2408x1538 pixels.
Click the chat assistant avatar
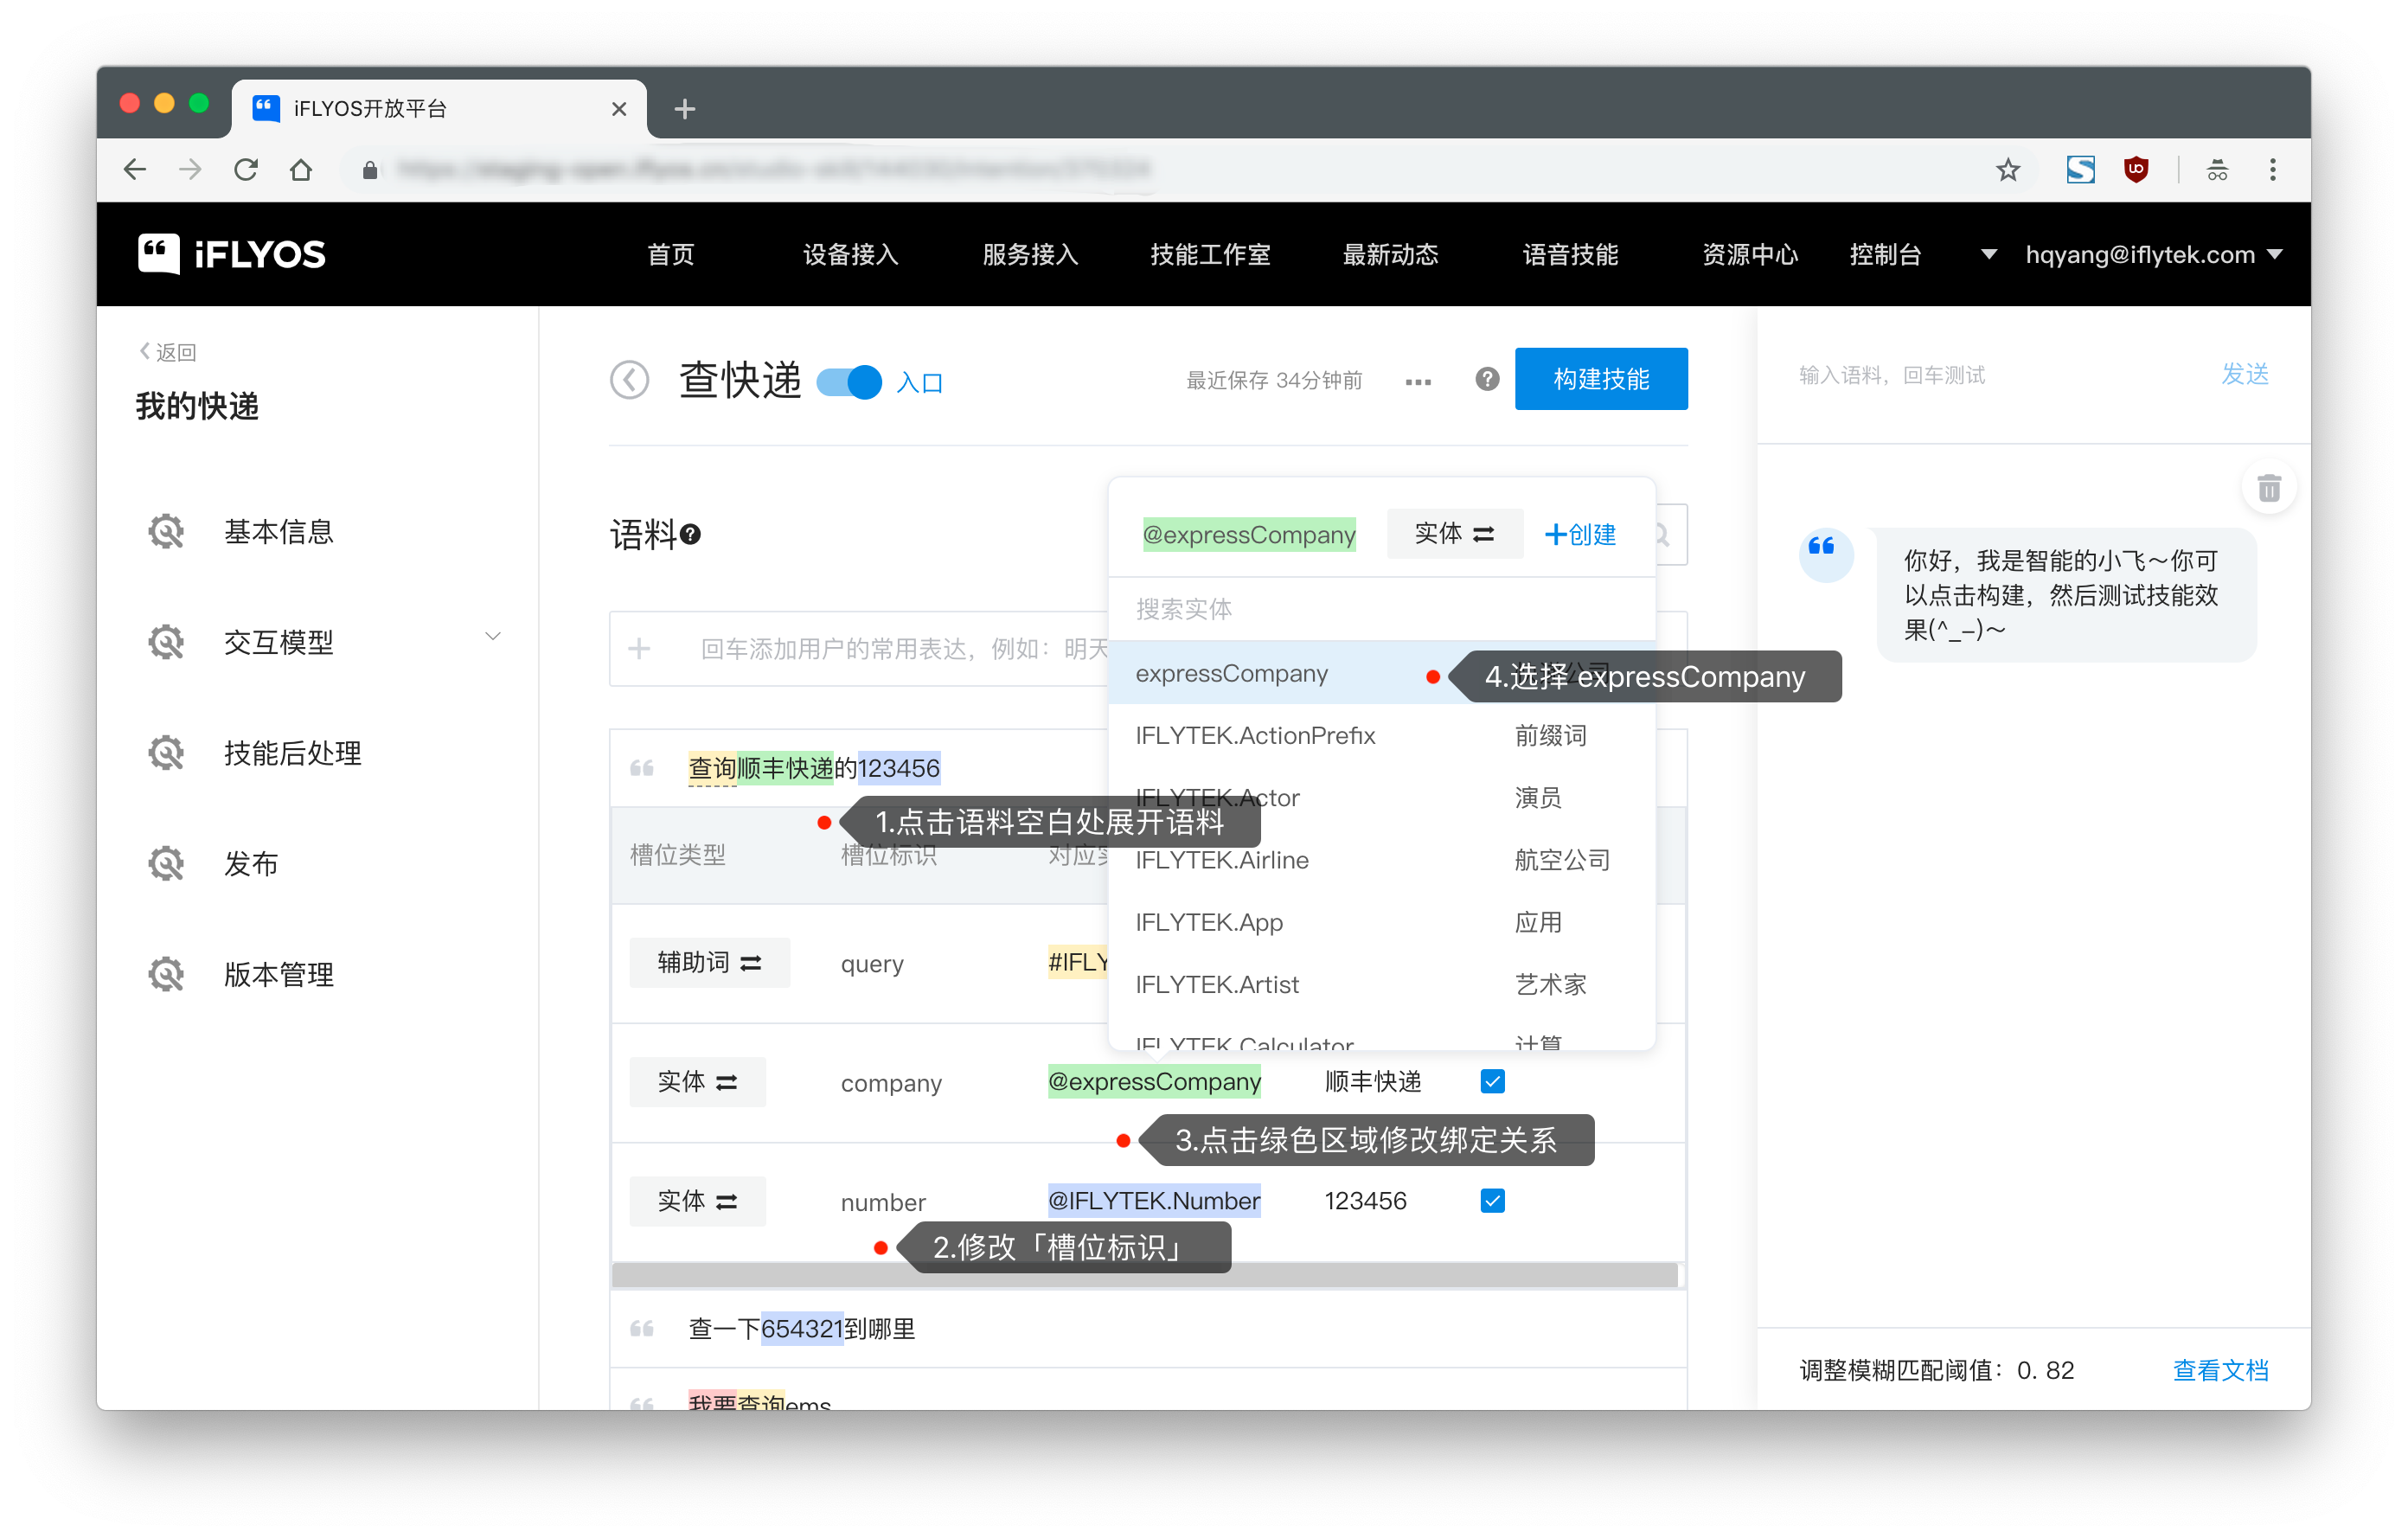[1825, 554]
